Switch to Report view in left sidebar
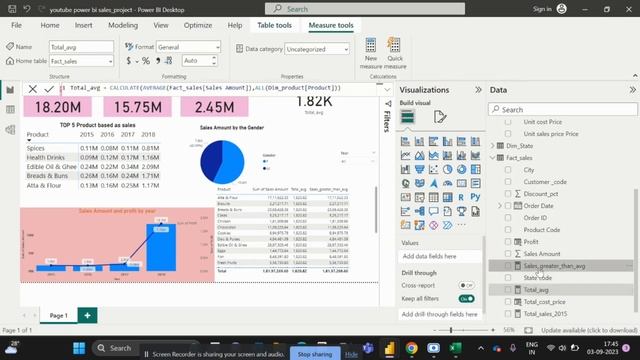The height and width of the screenshot is (360, 640). pos(10,90)
